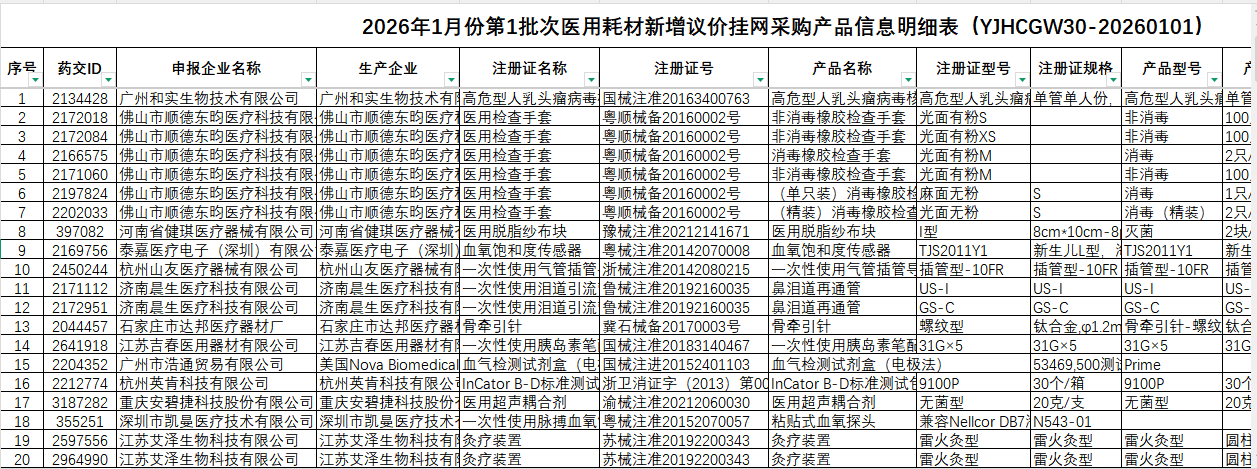Open the 产品名称 filter dropdown
The height and width of the screenshot is (469, 1257).
(x=907, y=79)
